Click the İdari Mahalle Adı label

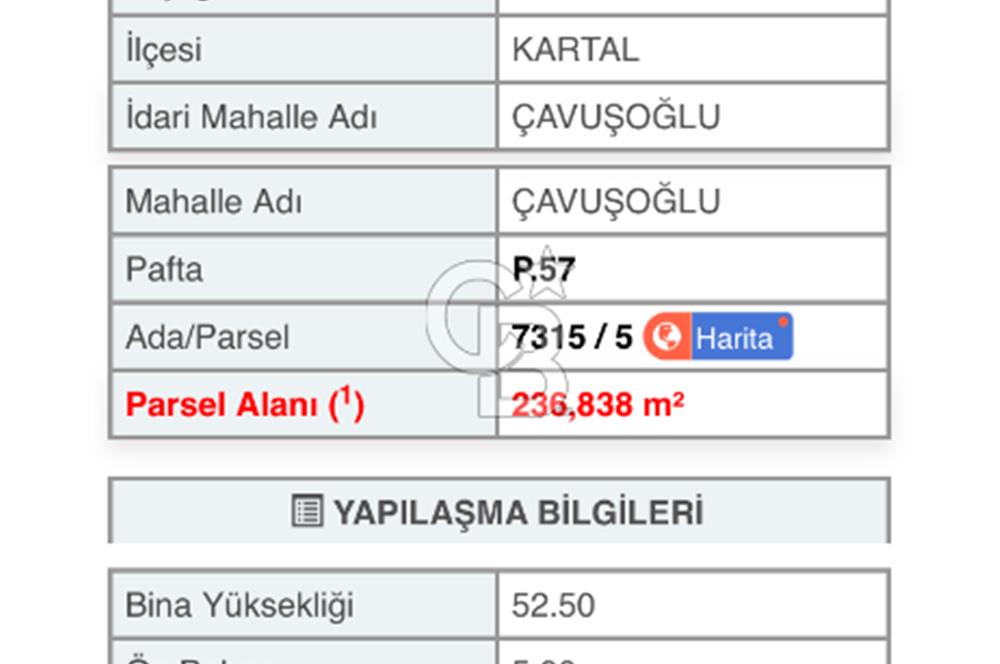point(250,116)
